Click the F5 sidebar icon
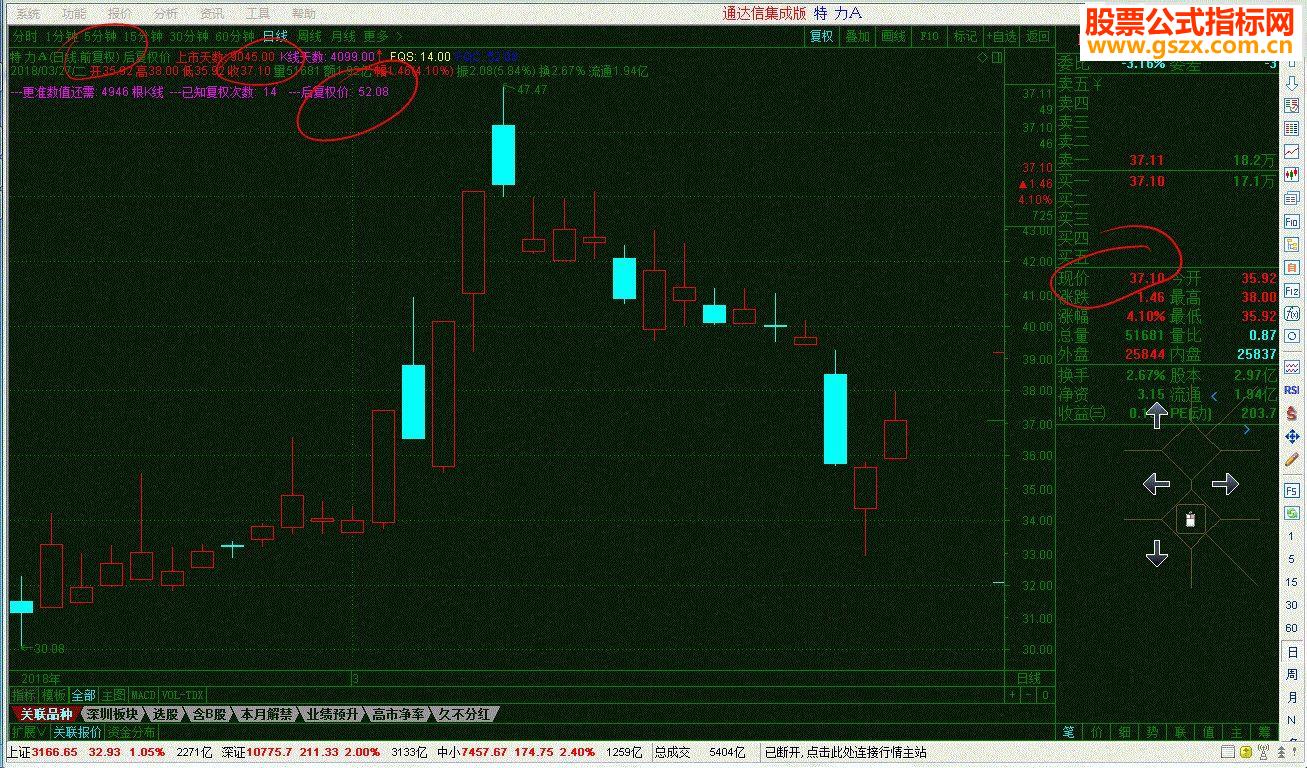1307x768 pixels. pyautogui.click(x=1292, y=490)
